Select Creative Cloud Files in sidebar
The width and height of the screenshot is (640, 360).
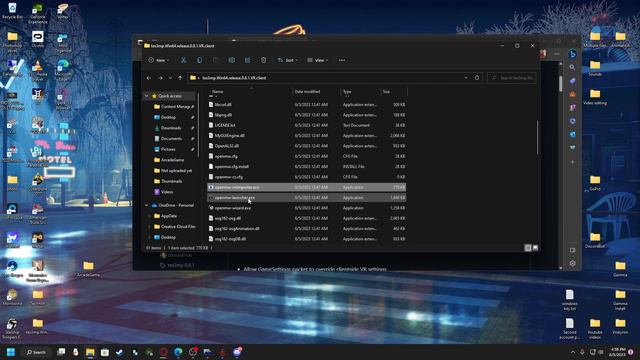click(178, 227)
